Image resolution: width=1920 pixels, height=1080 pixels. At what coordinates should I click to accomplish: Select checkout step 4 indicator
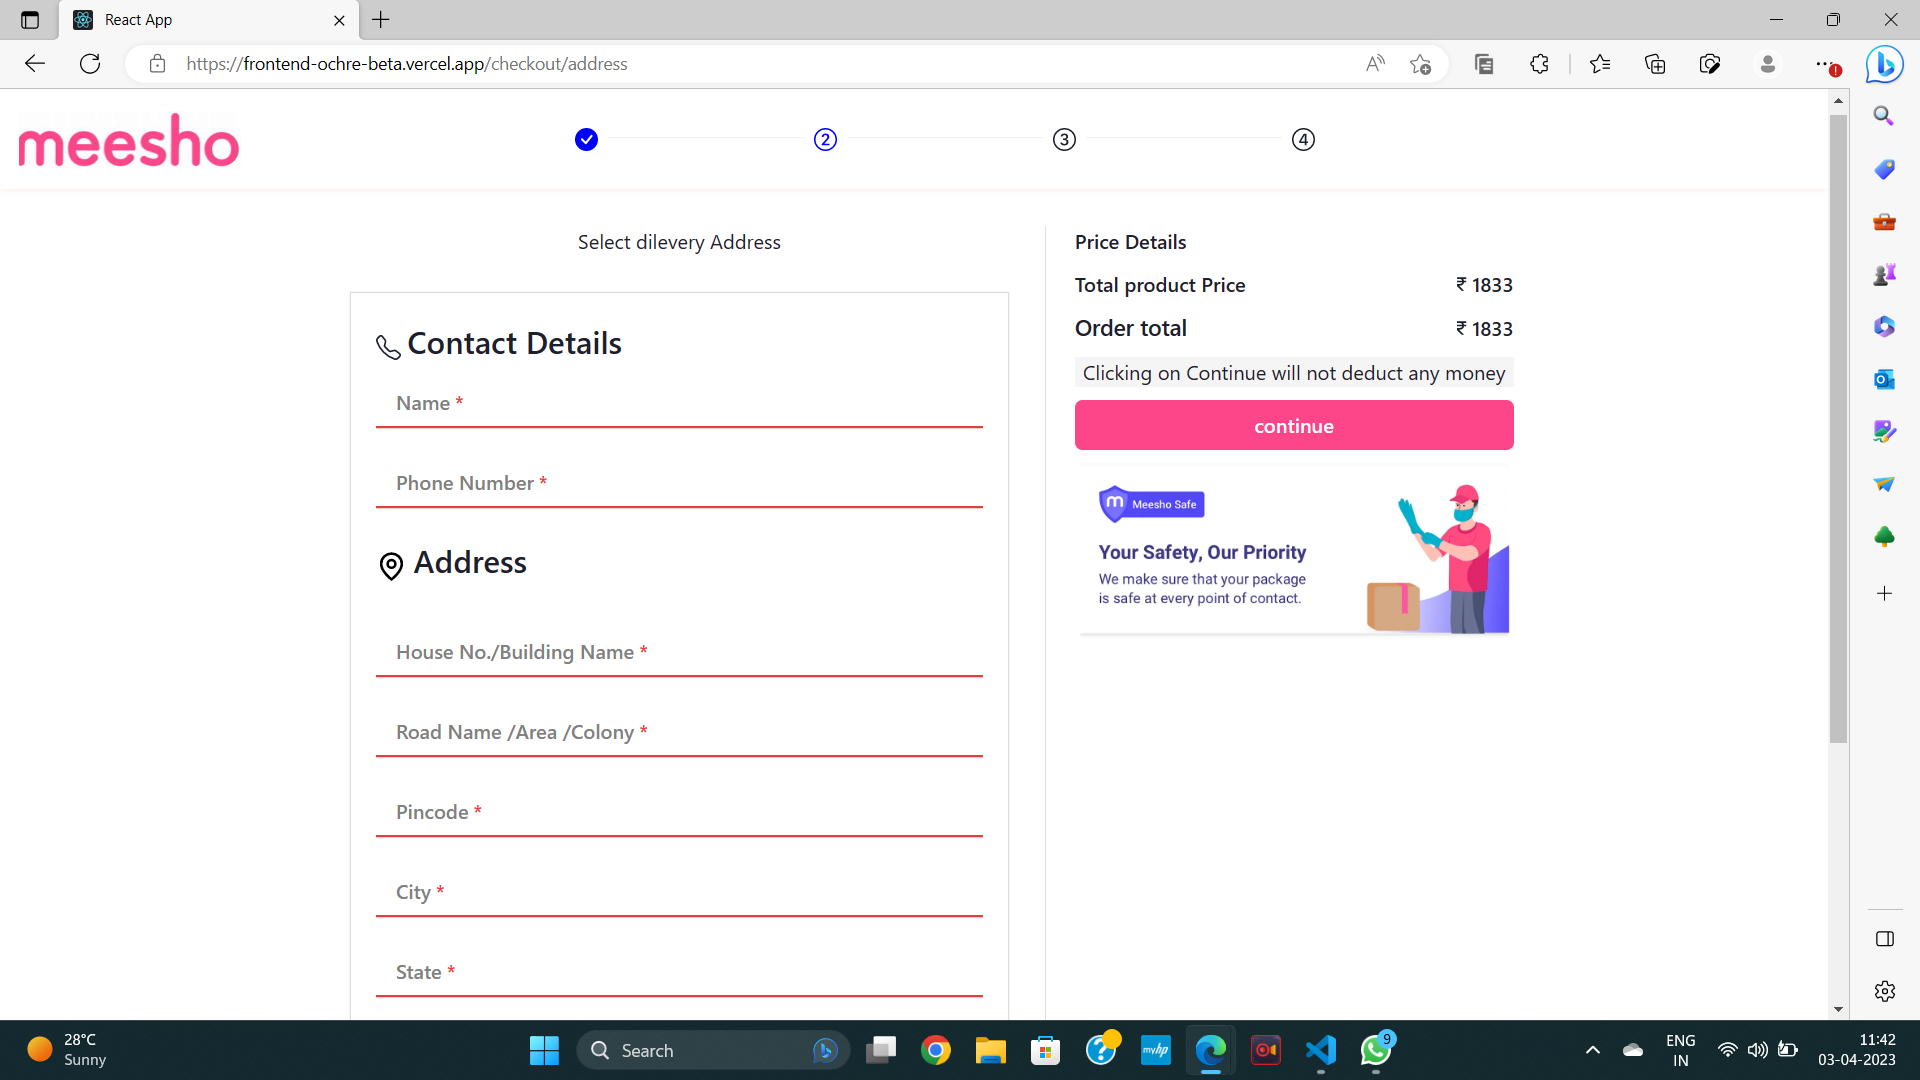[1303, 140]
